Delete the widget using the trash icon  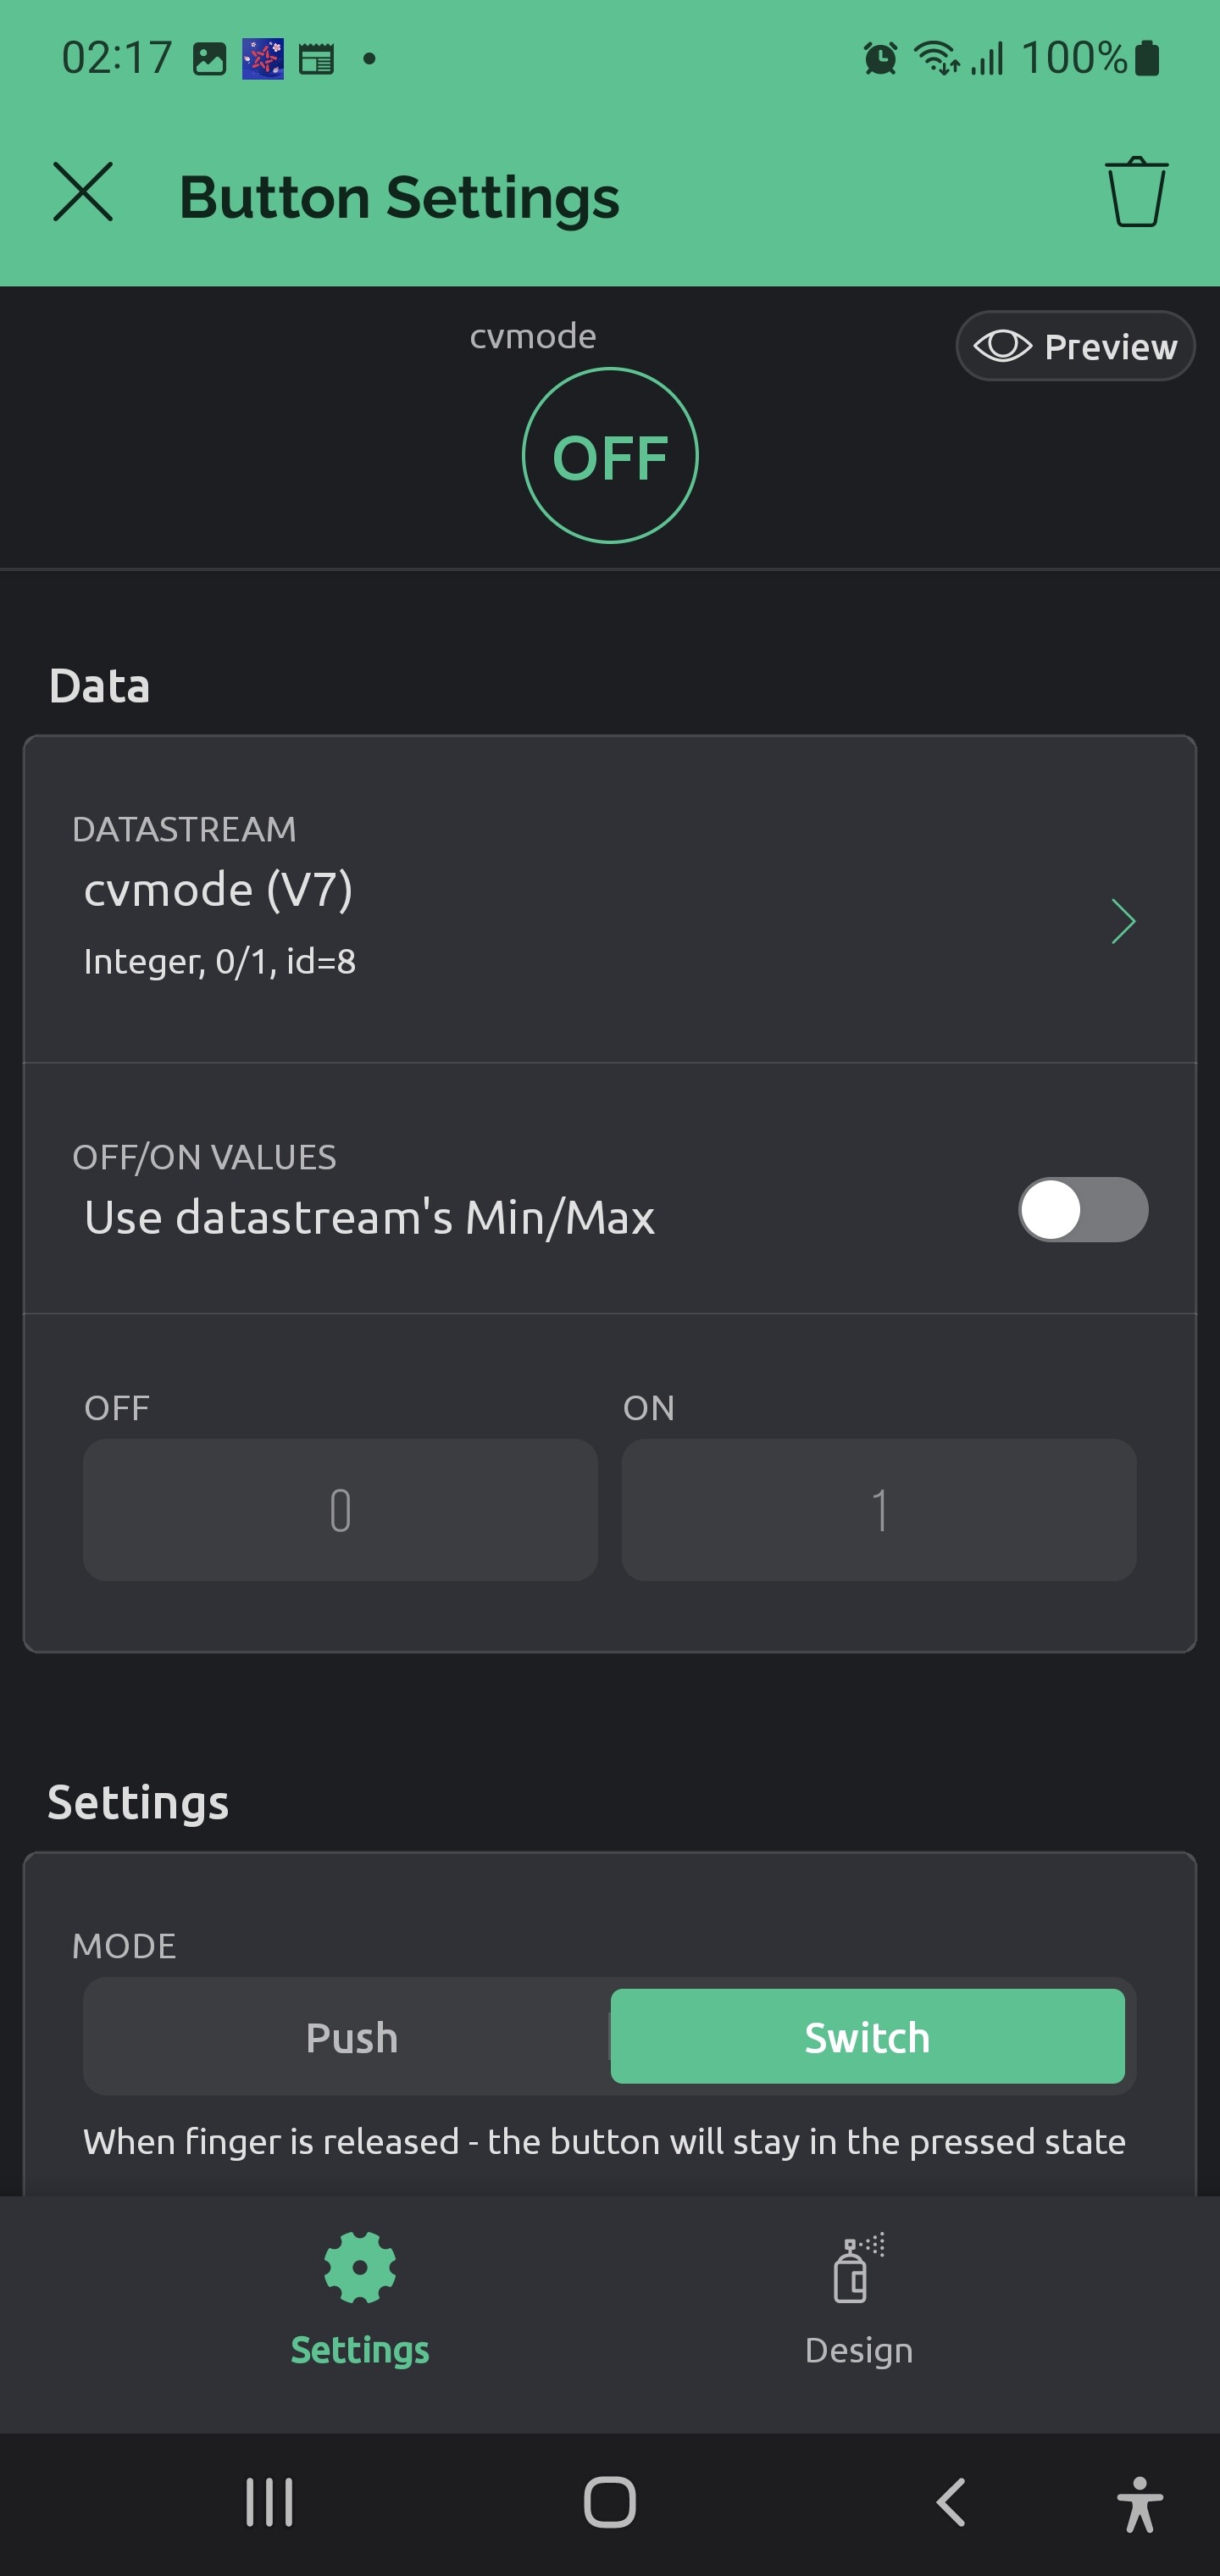[x=1136, y=192]
